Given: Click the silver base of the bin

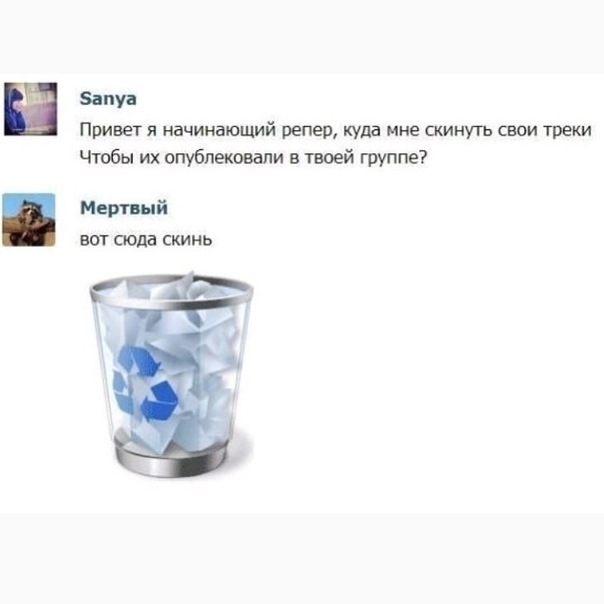Looking at the screenshot, I should click(171, 459).
